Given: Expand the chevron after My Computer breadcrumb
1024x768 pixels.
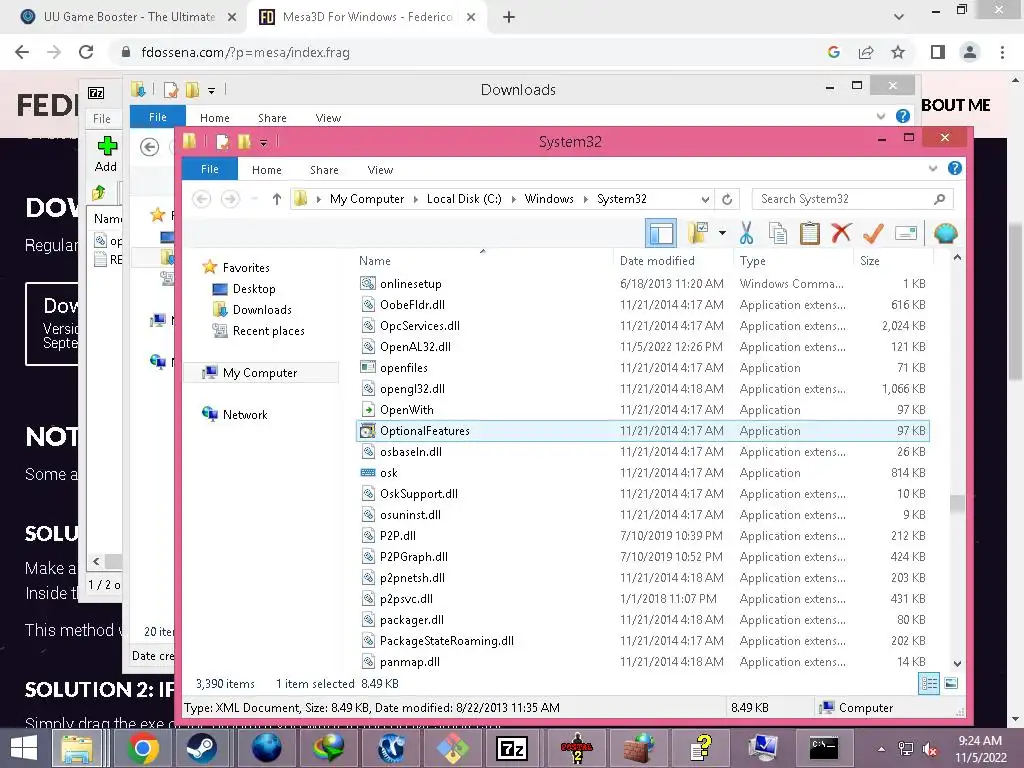Looking at the screenshot, I should coord(415,199).
